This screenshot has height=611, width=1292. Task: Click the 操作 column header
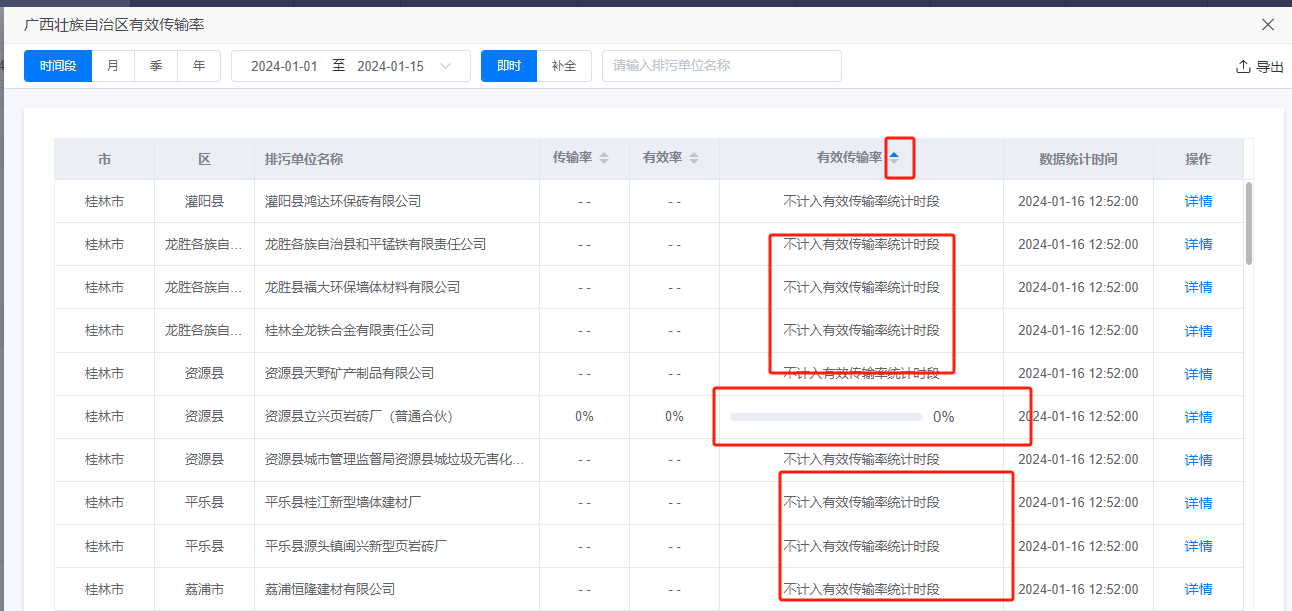pos(1198,159)
